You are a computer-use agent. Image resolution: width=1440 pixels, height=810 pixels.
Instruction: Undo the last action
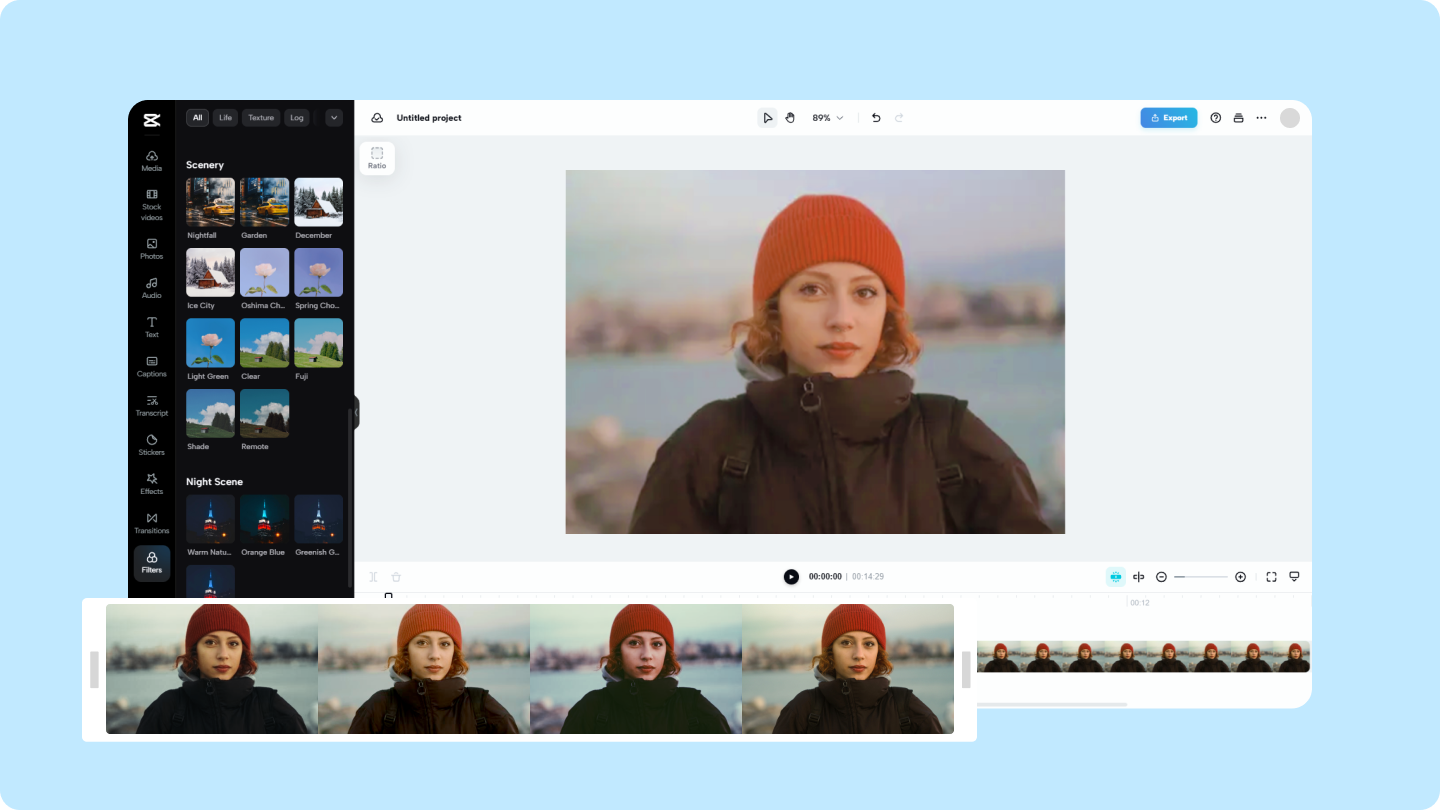click(876, 118)
